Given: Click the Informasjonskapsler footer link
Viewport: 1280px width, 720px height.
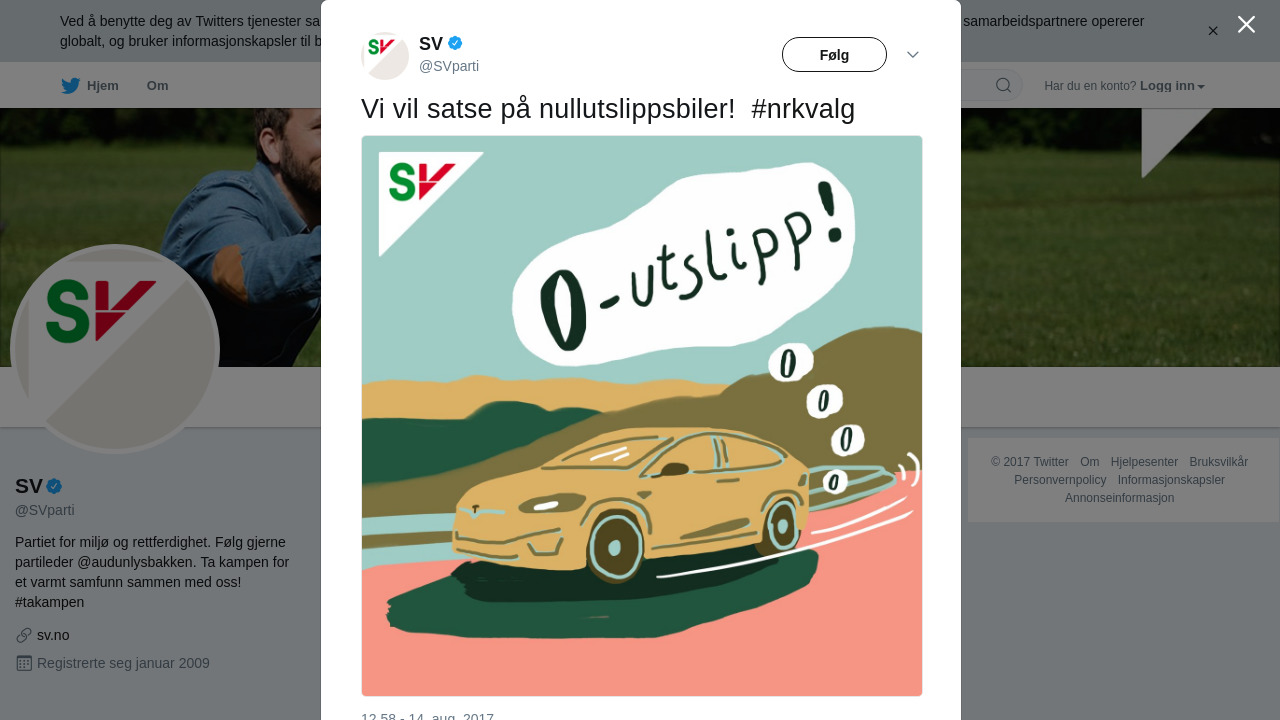Looking at the screenshot, I should point(1171,480).
